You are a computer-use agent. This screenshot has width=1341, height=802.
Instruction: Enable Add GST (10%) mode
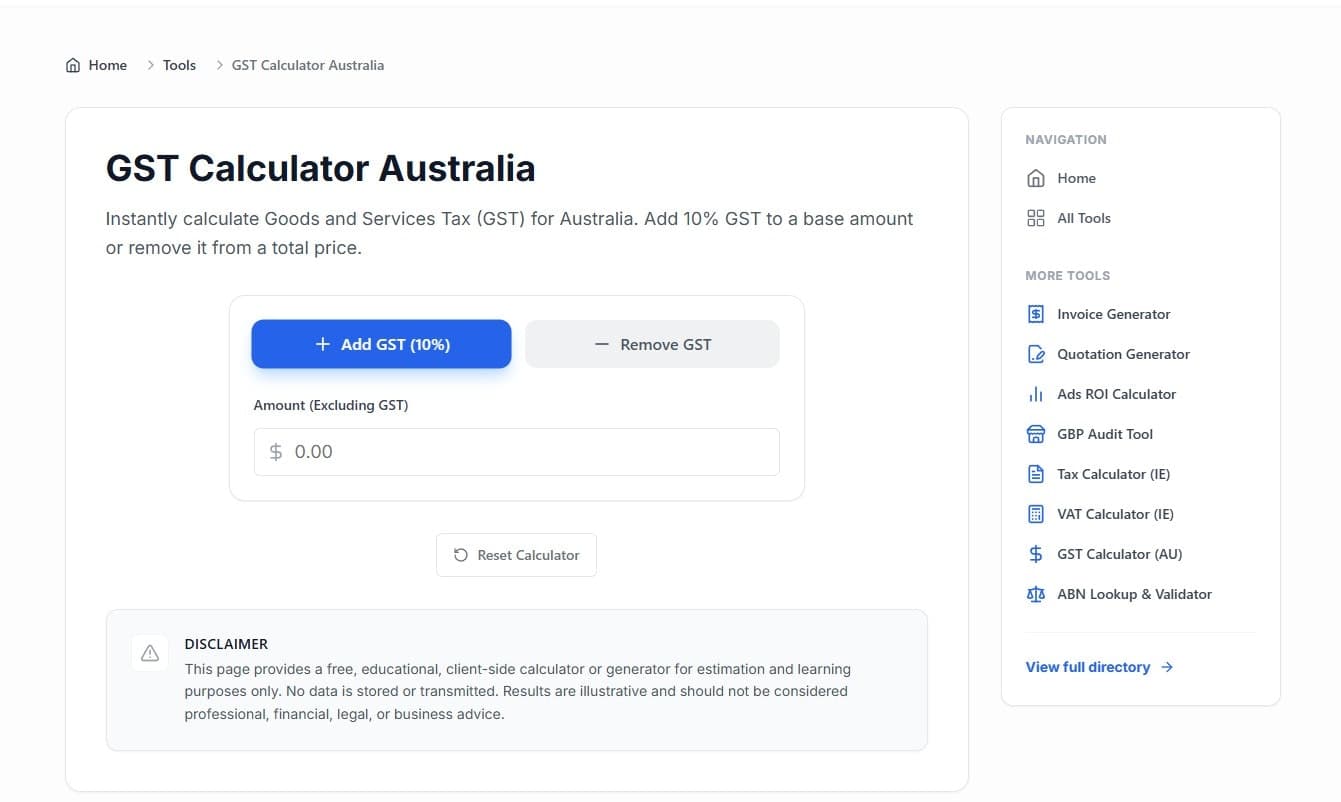click(x=381, y=343)
